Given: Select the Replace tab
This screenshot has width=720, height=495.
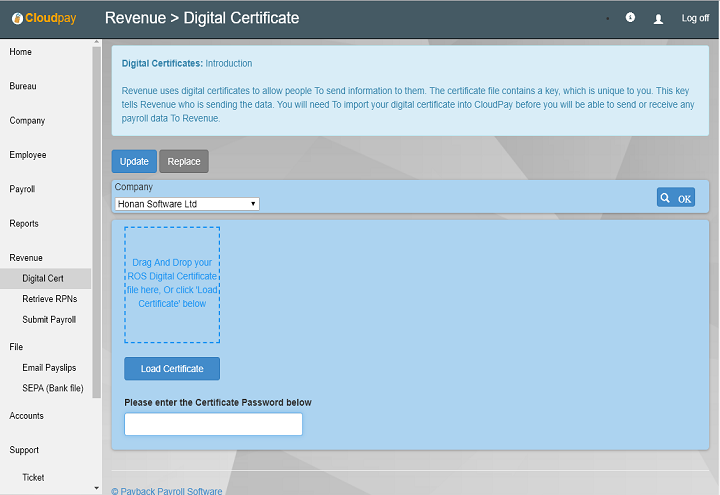Looking at the screenshot, I should [x=184, y=162].
